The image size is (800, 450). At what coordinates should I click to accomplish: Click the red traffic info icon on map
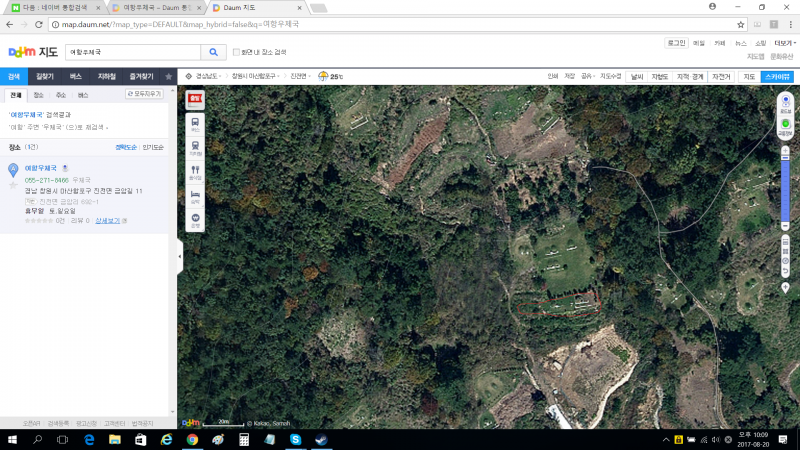(195, 98)
